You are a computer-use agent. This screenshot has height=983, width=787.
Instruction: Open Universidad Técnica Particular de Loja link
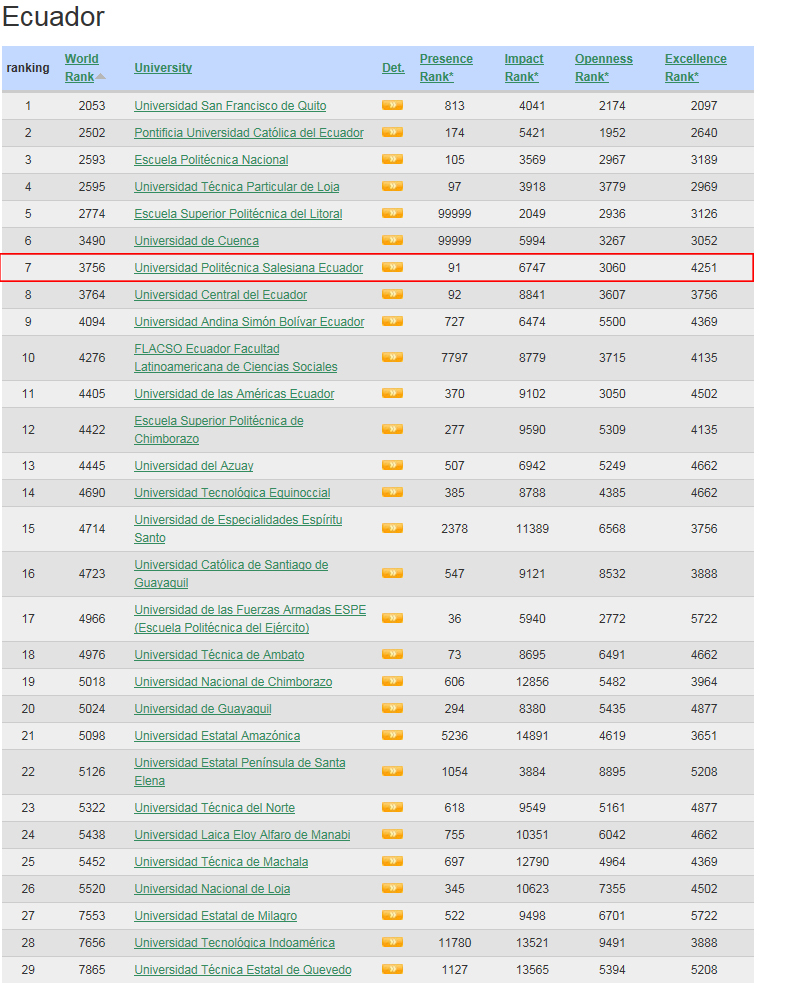pyautogui.click(x=237, y=187)
